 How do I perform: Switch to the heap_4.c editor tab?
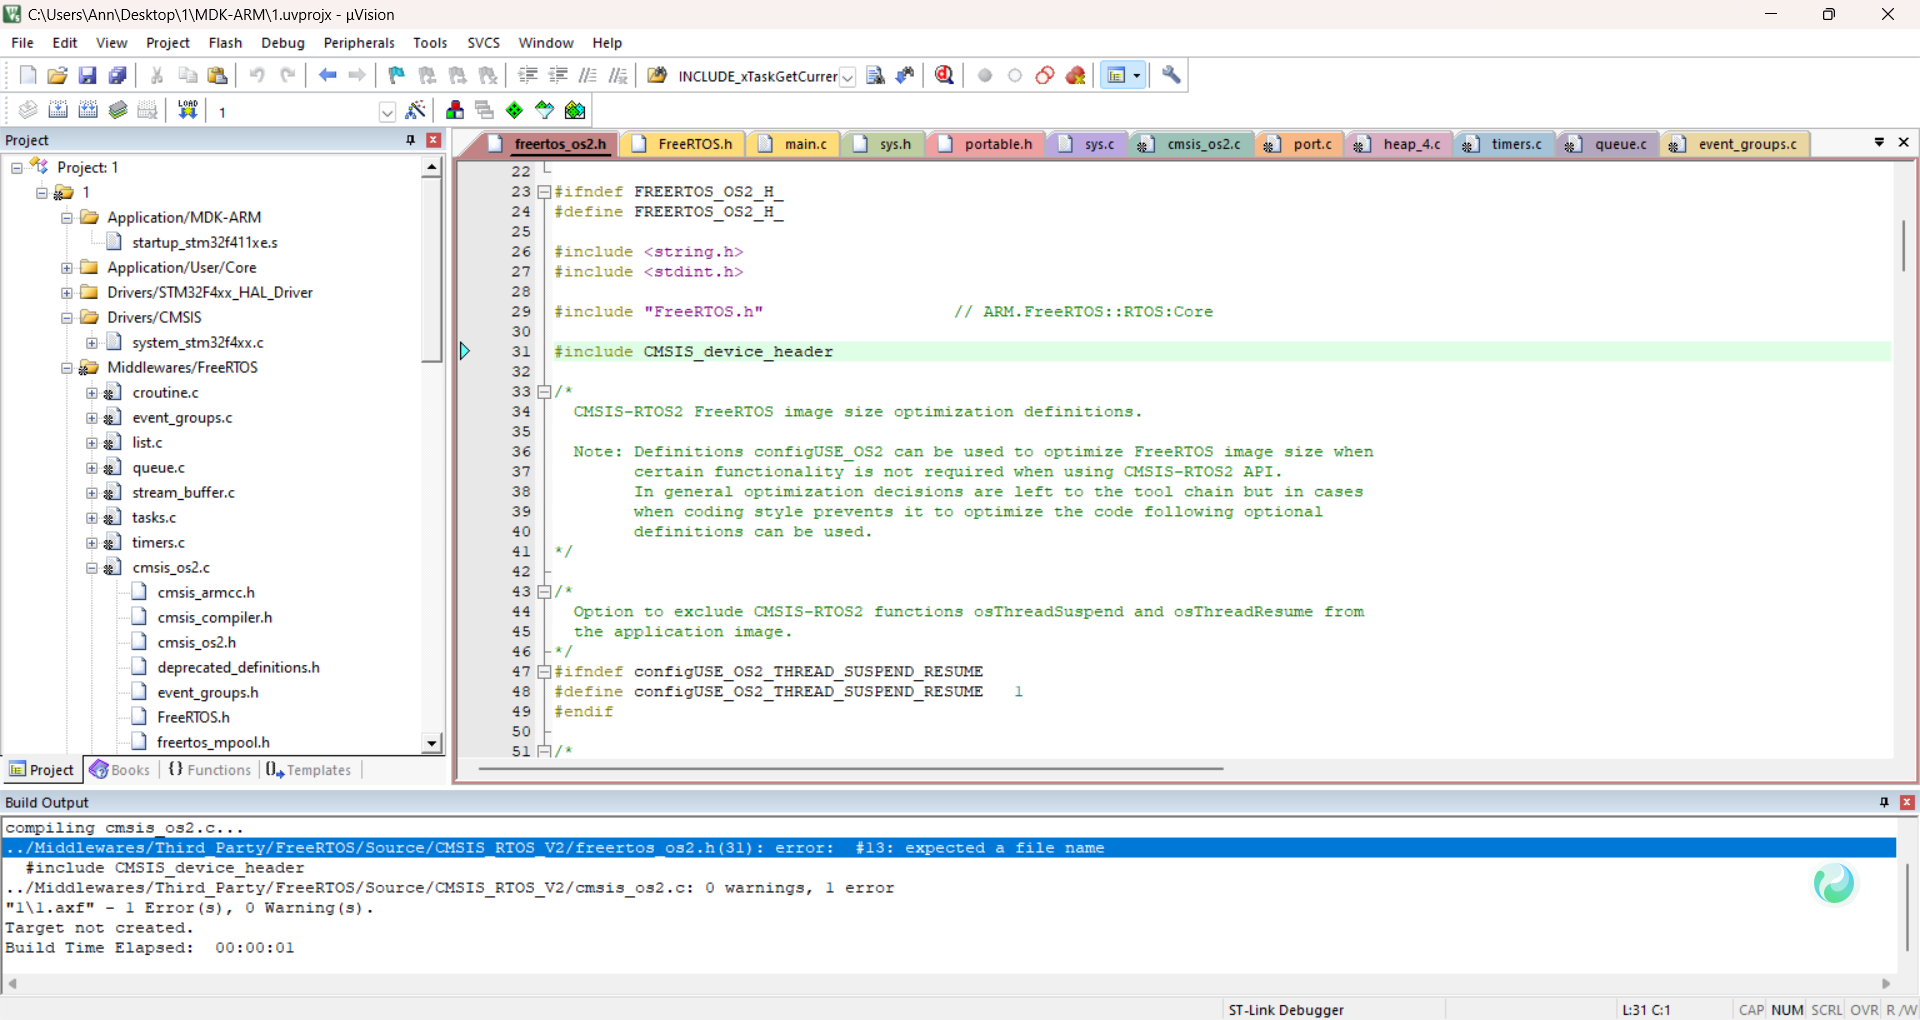(x=1410, y=144)
